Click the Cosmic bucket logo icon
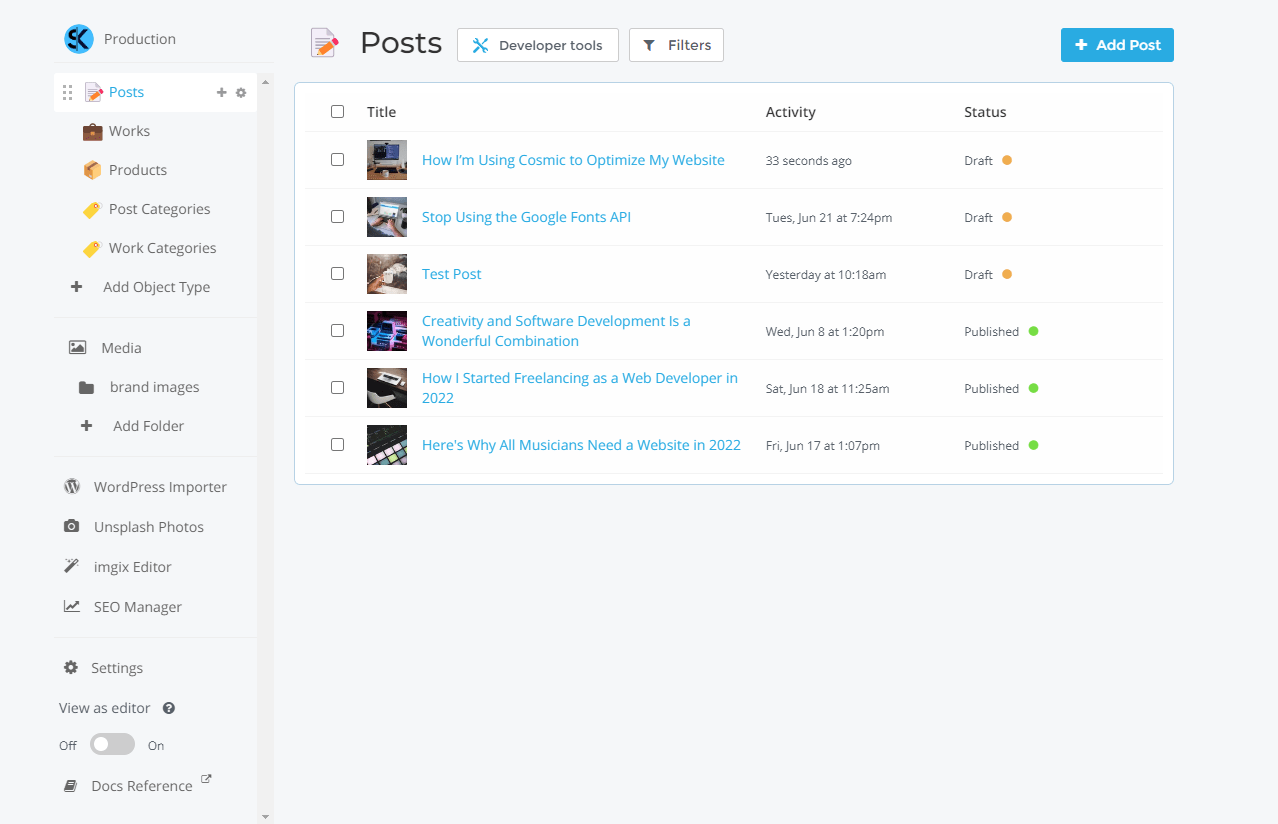The width and height of the screenshot is (1278, 824). pyautogui.click(x=79, y=39)
